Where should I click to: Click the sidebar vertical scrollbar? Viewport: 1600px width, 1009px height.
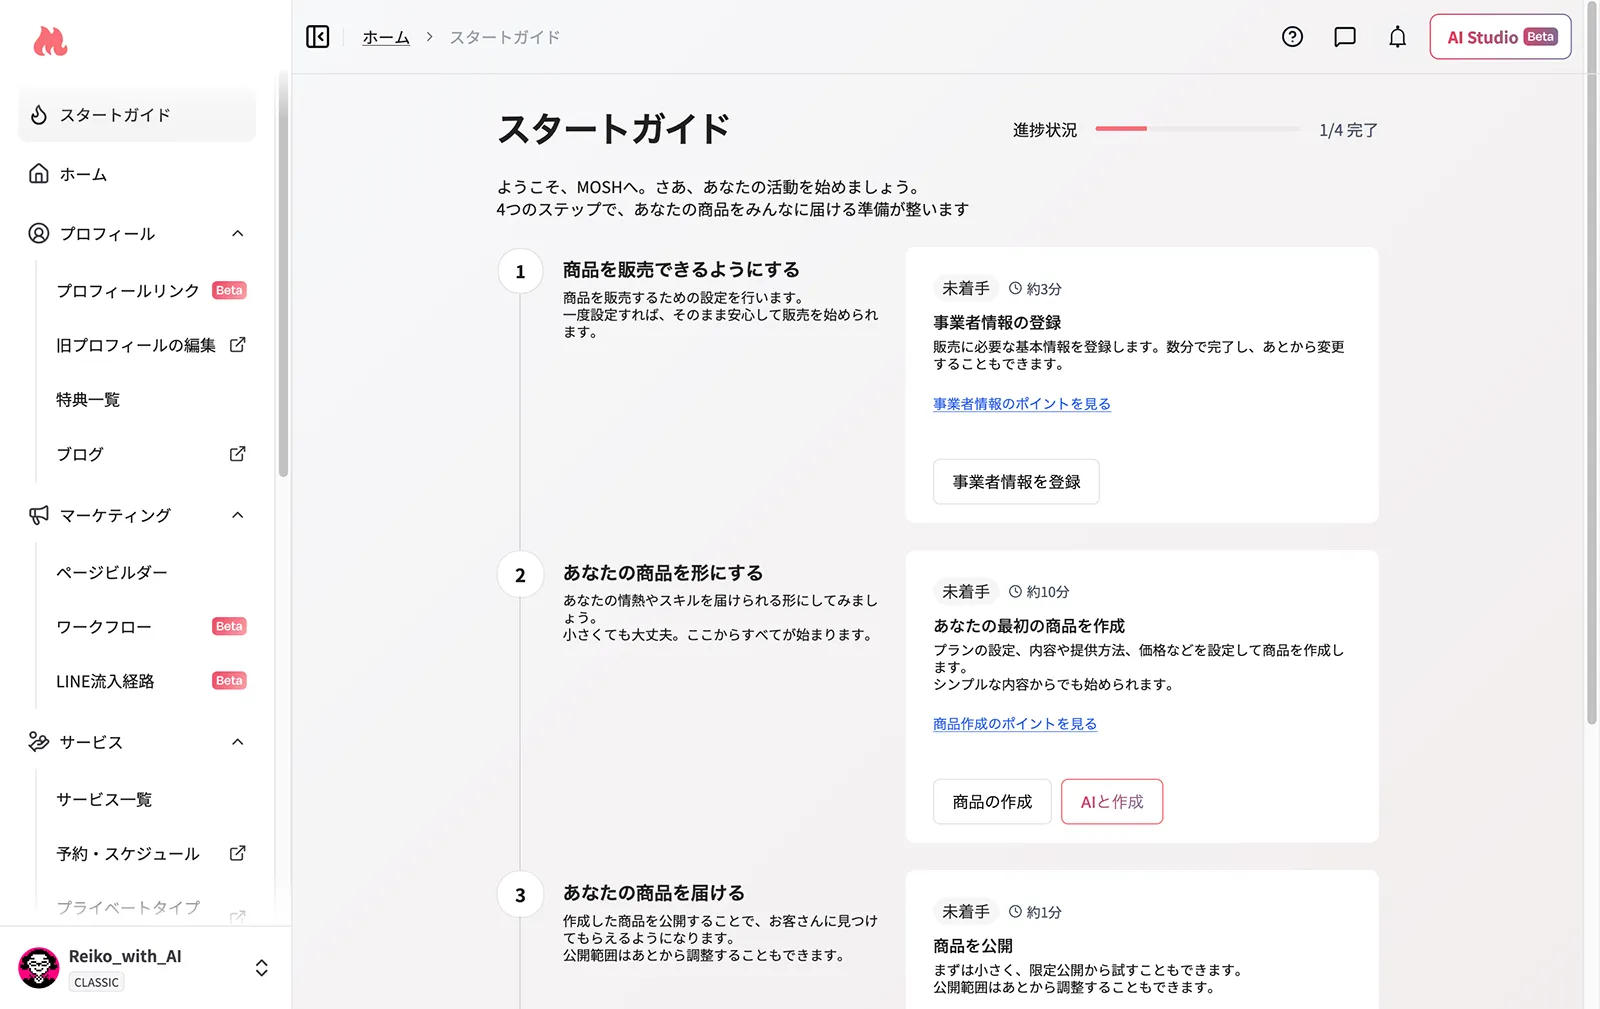click(x=283, y=275)
